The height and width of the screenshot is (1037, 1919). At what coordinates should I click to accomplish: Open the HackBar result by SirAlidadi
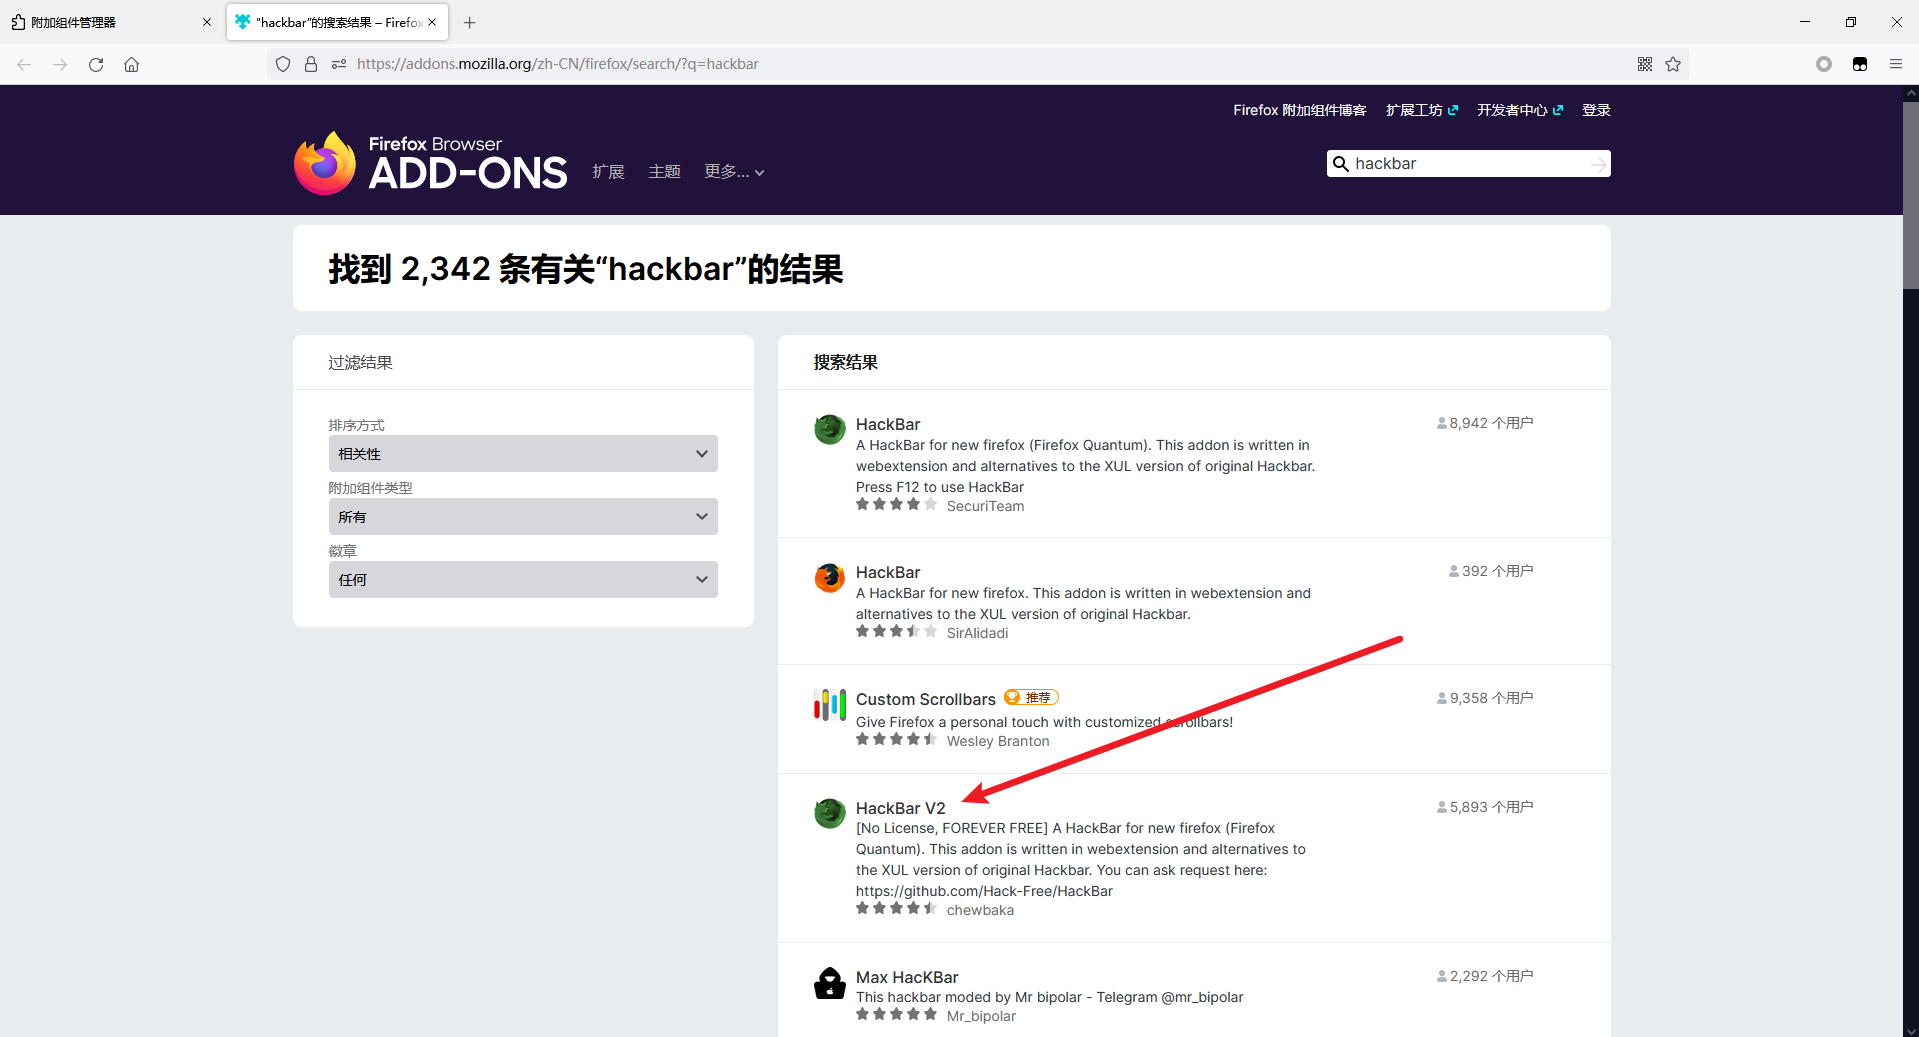coord(888,572)
